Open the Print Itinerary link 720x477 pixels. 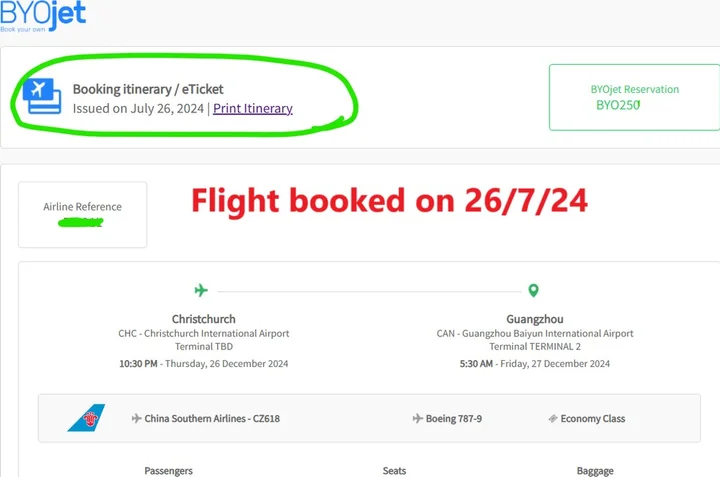click(253, 108)
